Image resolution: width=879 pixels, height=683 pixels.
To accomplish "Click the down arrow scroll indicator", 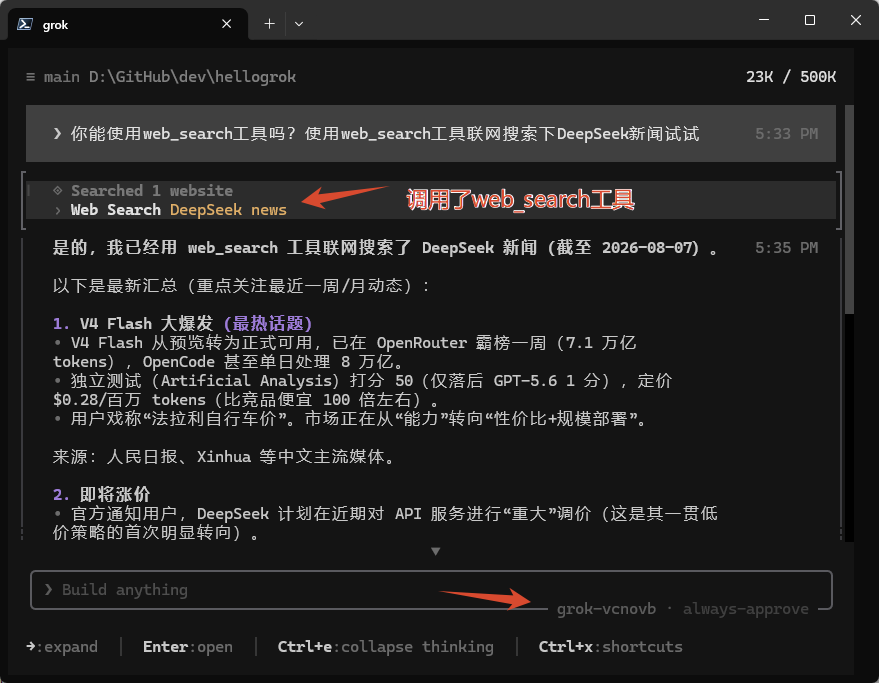I will coord(436,551).
